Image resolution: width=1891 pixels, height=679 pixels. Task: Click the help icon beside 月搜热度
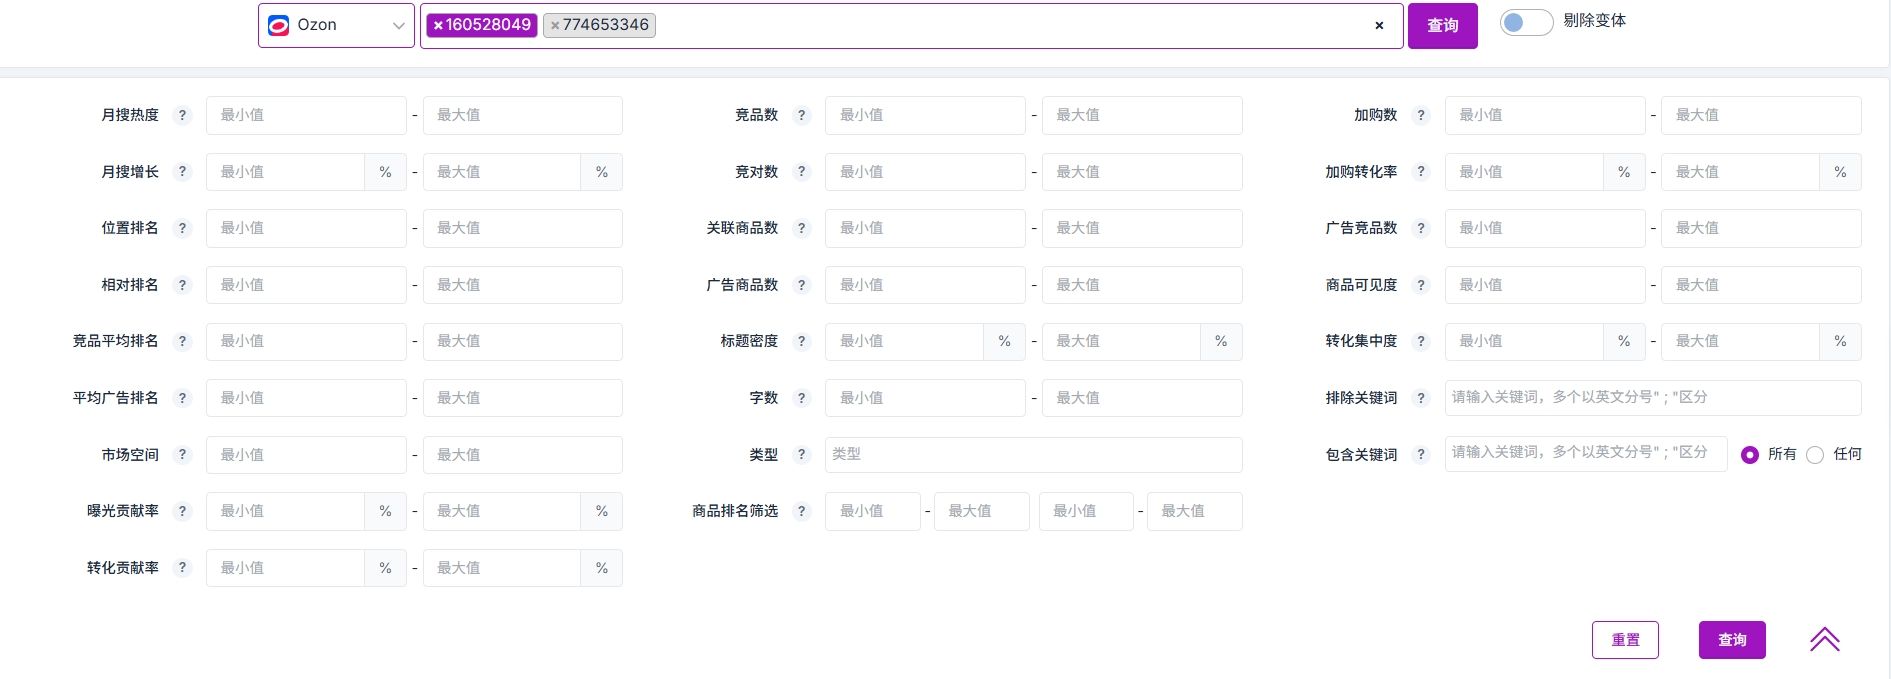click(182, 115)
